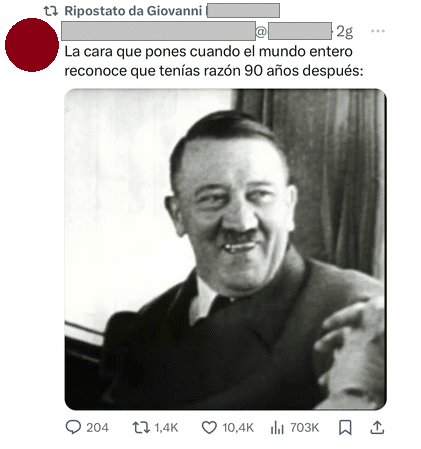
Task: Bookmark this post with the bookmark icon
Action: coord(345,427)
